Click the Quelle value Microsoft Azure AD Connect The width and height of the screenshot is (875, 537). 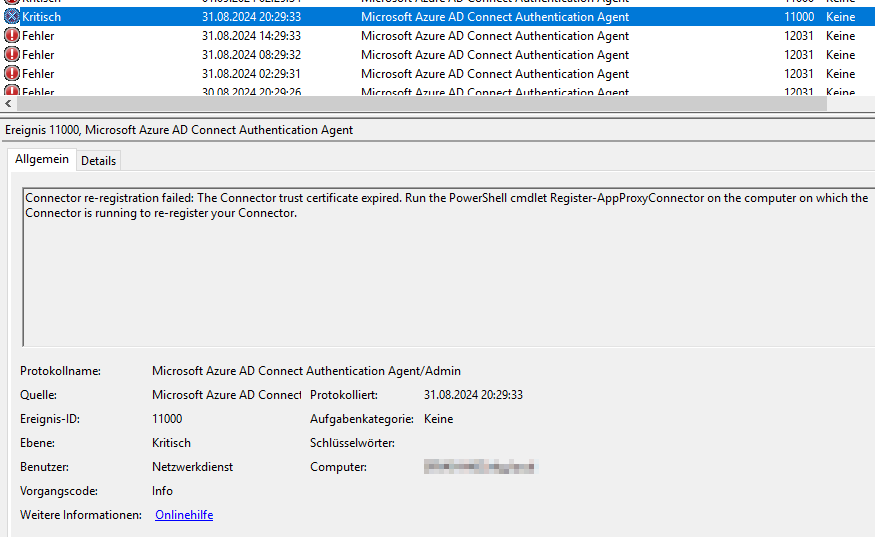pyautogui.click(x=227, y=395)
